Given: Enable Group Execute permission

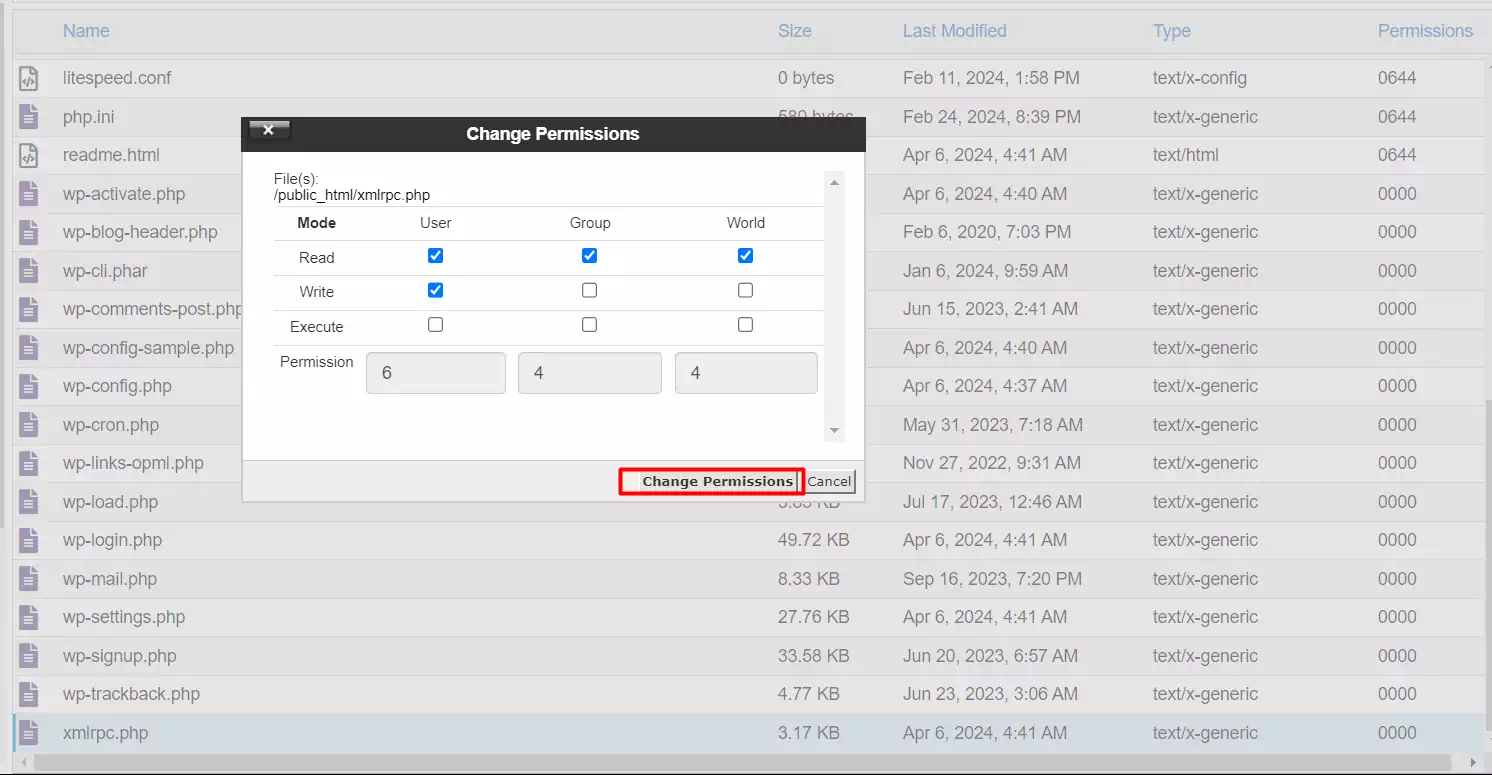Looking at the screenshot, I should pyautogui.click(x=589, y=325).
